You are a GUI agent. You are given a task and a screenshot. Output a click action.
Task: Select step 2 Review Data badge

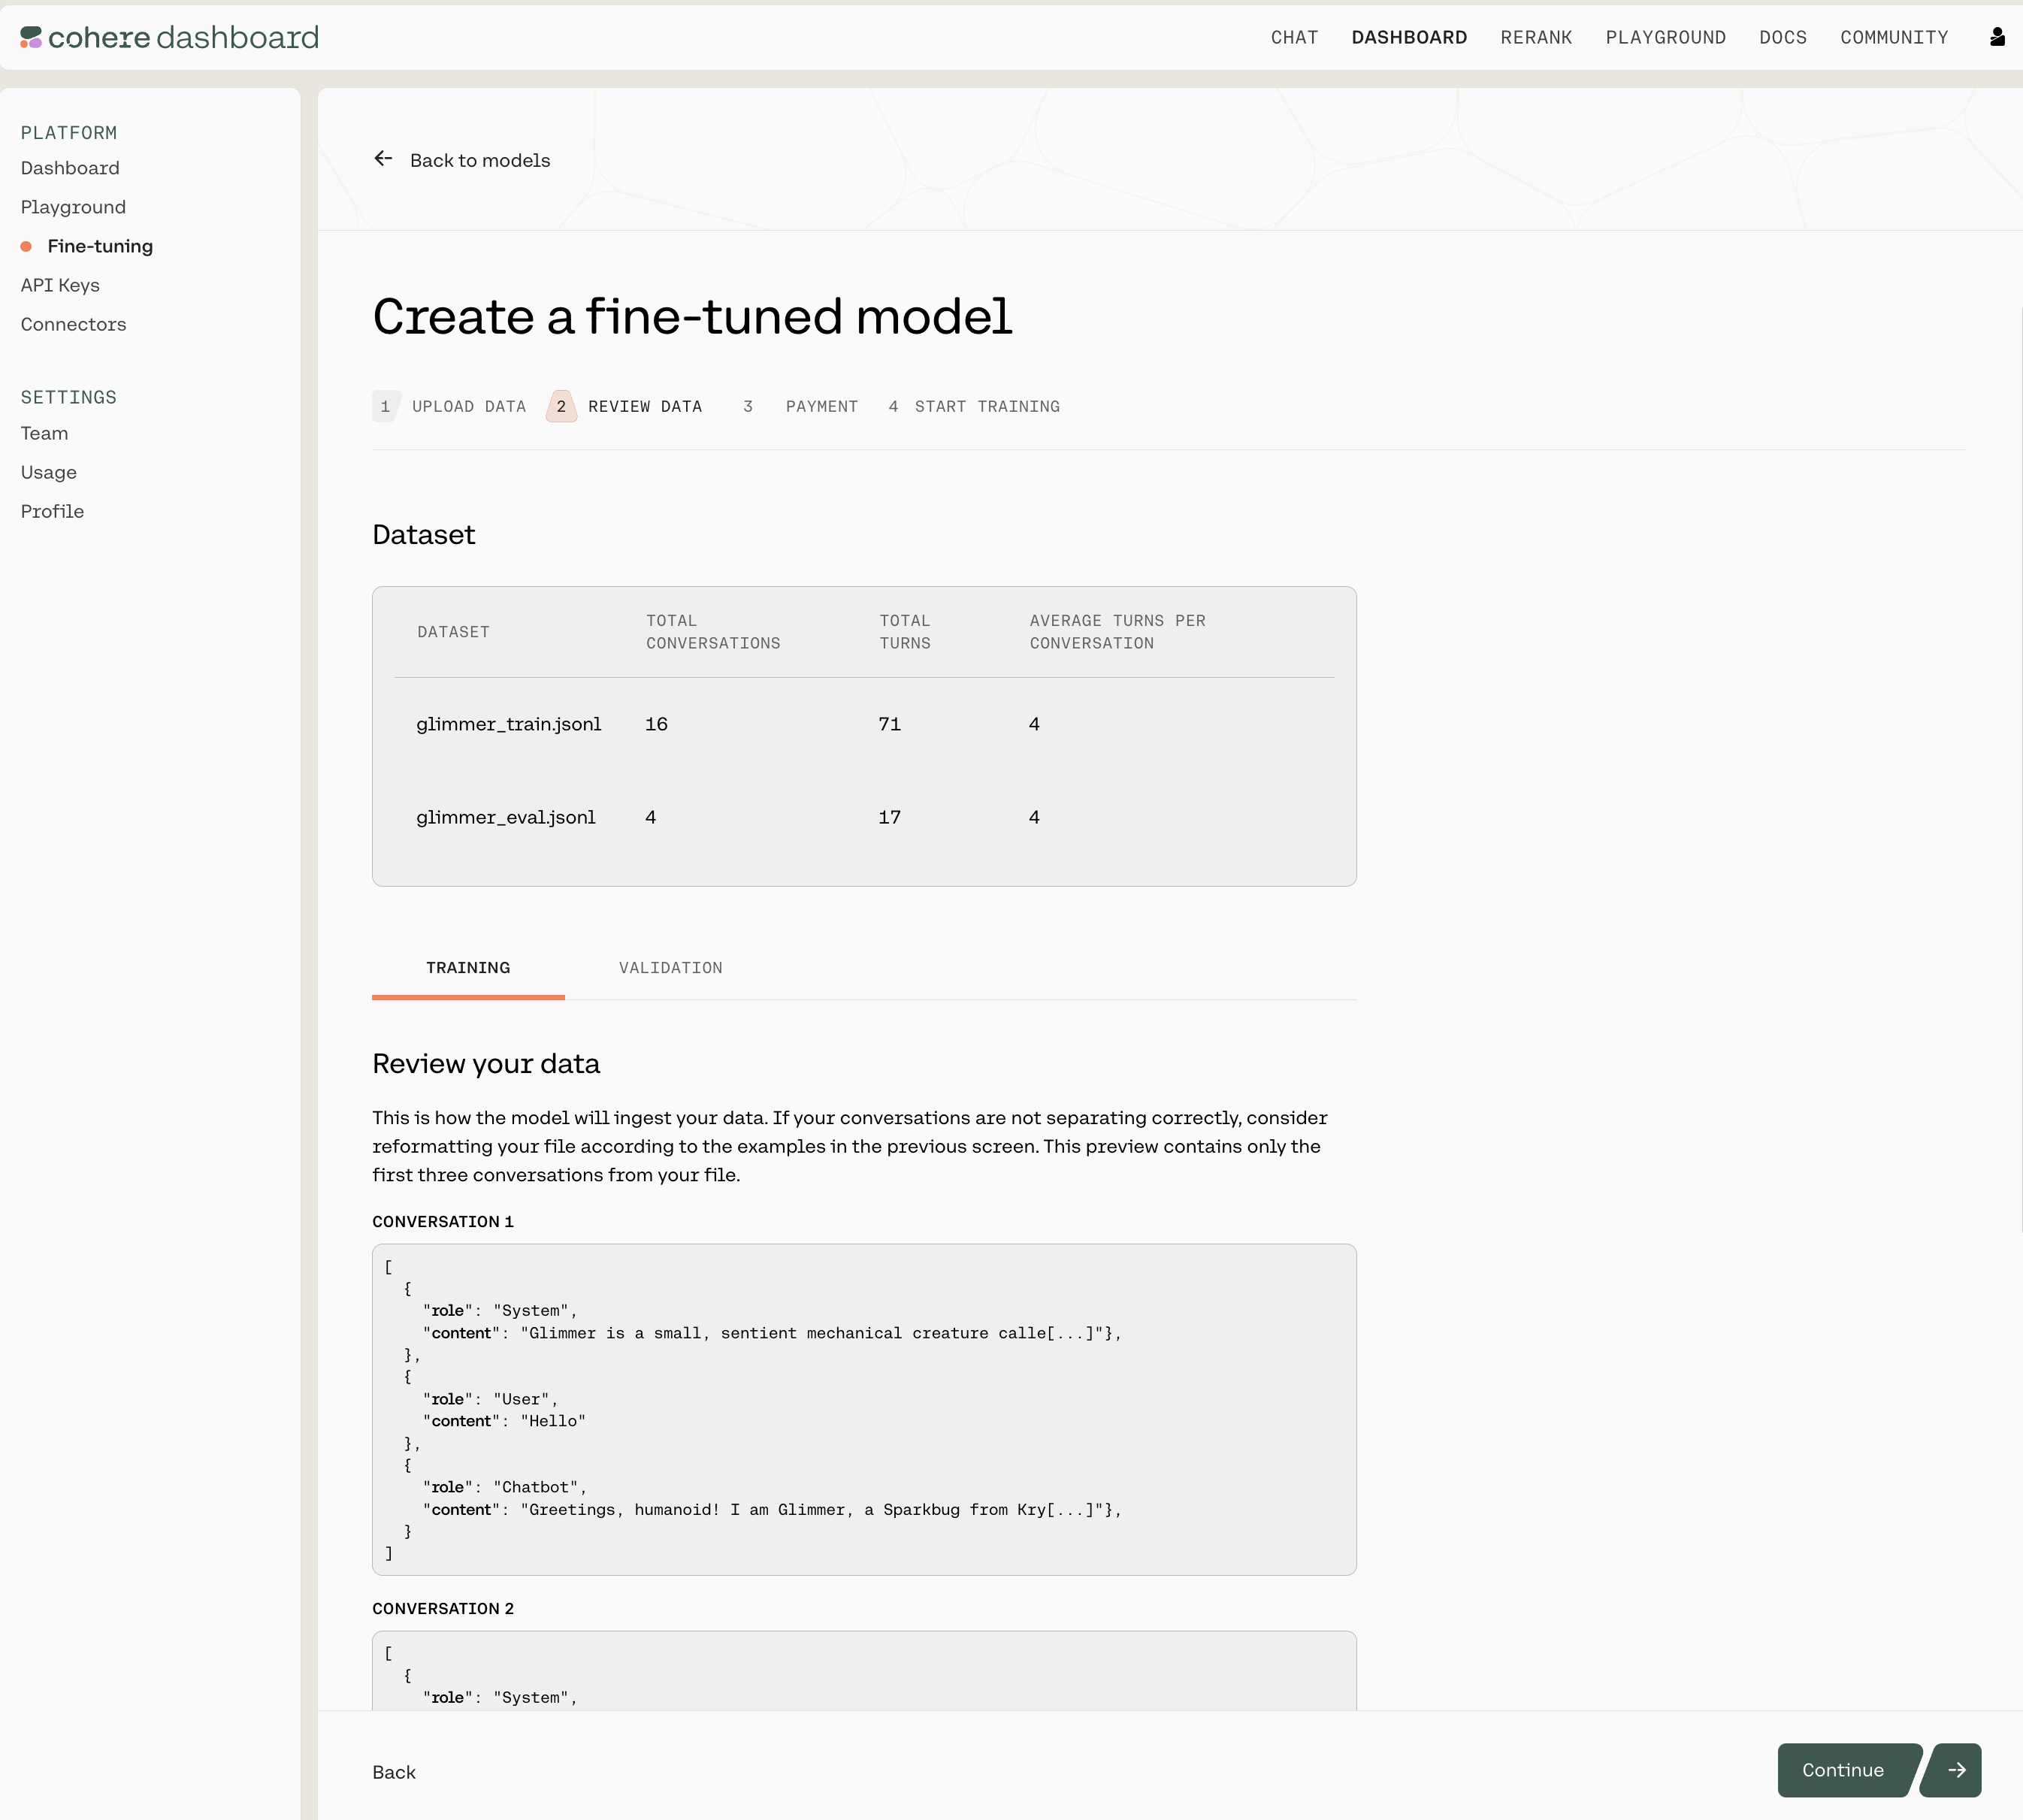(x=561, y=406)
